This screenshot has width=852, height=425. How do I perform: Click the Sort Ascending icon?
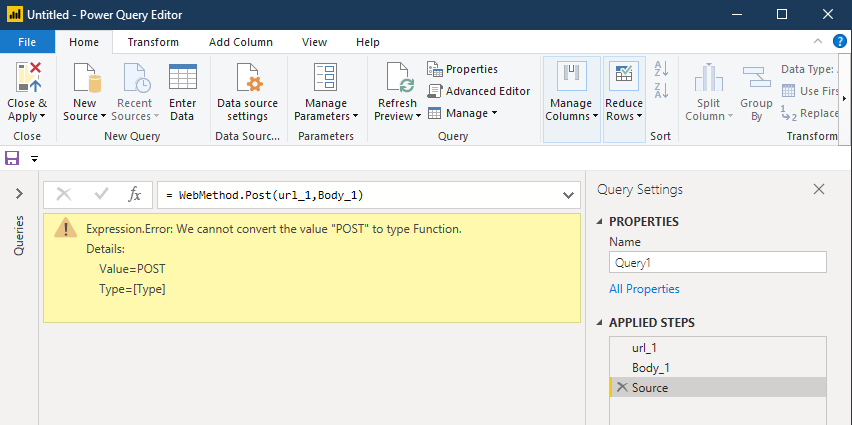pyautogui.click(x=660, y=69)
